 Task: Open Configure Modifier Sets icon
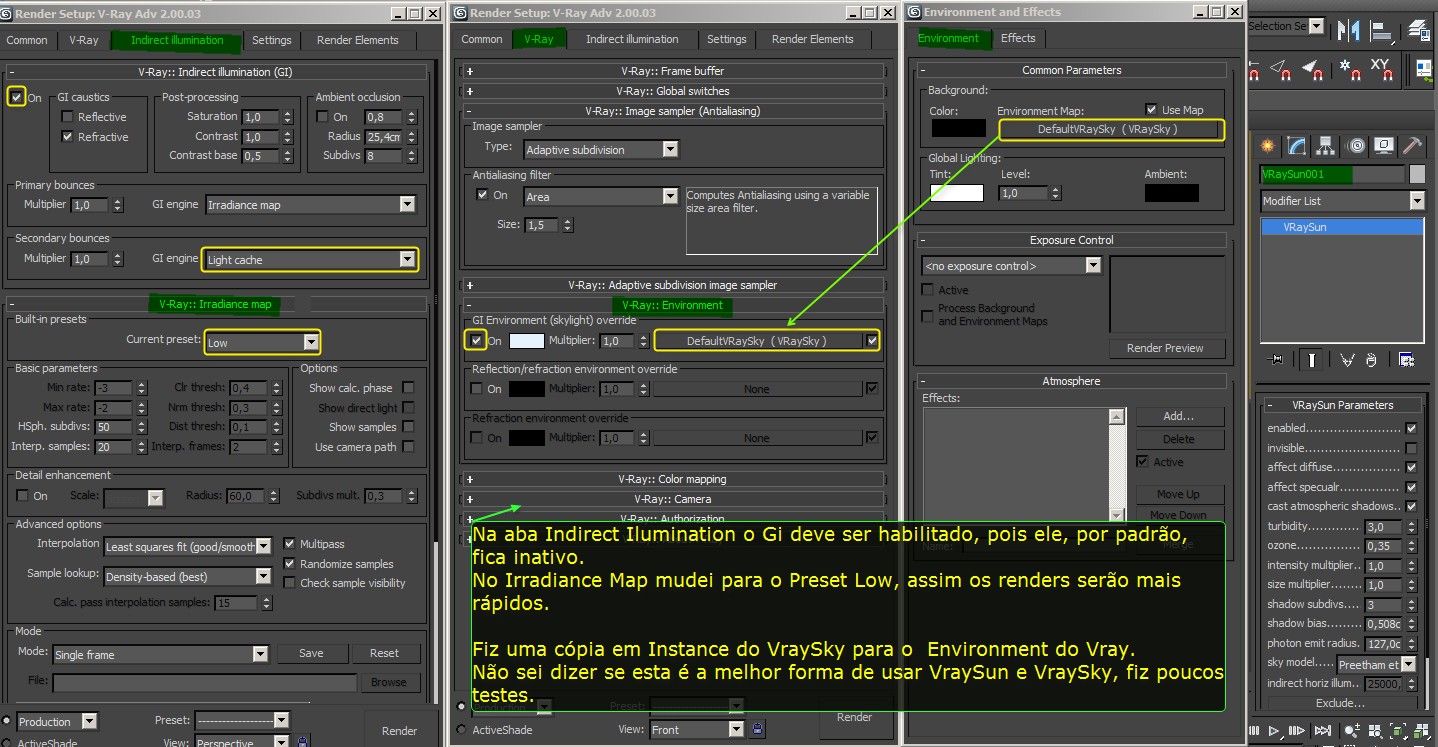pyautogui.click(x=1406, y=360)
